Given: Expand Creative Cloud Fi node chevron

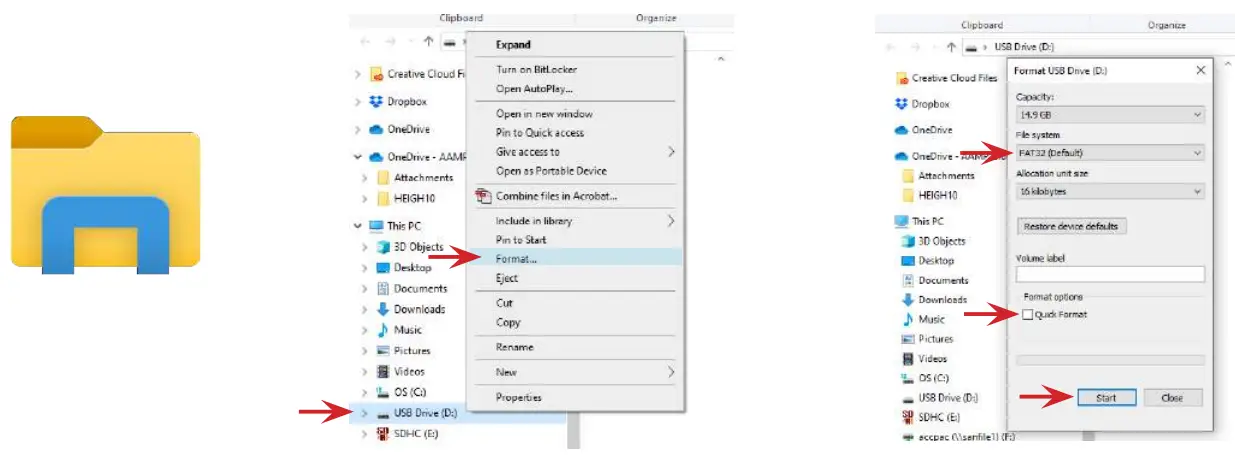Looking at the screenshot, I should (359, 74).
